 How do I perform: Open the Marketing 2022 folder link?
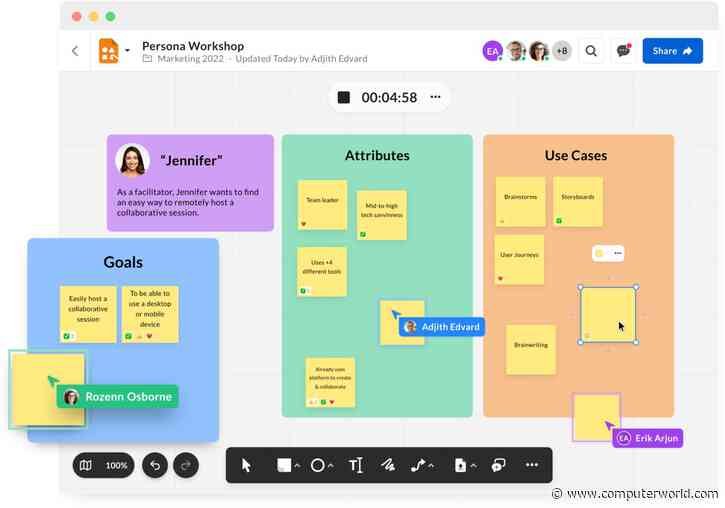click(190, 59)
